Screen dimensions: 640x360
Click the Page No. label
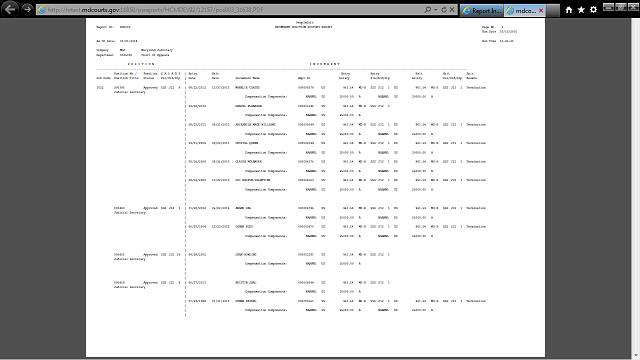coord(489,27)
